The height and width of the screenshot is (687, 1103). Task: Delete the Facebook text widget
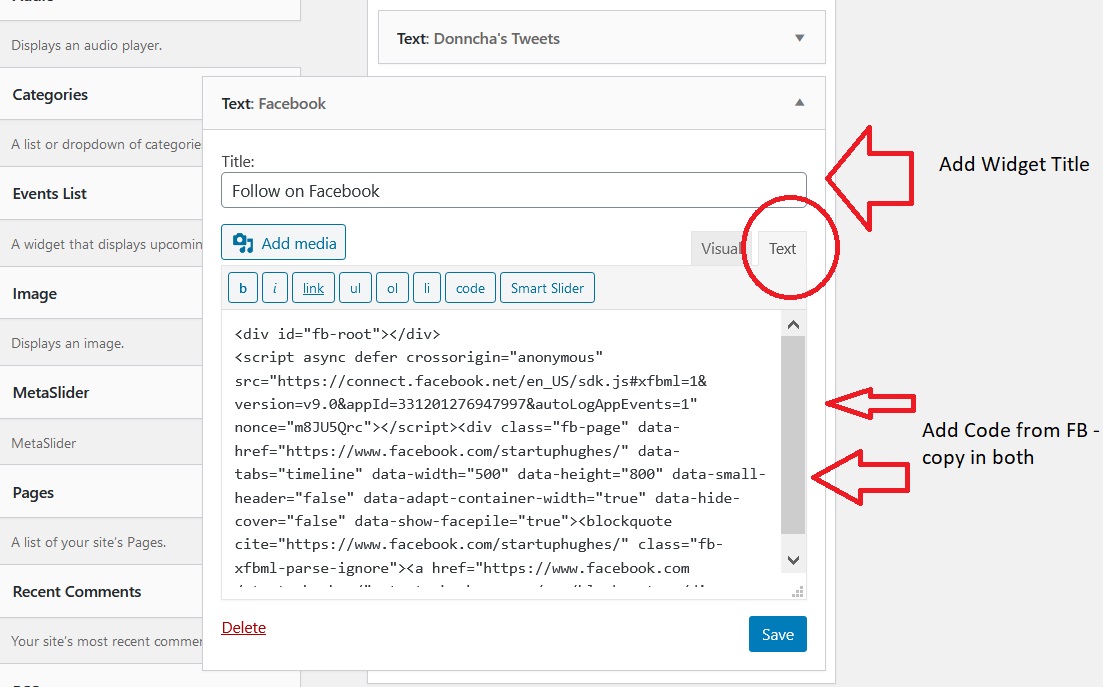coord(243,627)
